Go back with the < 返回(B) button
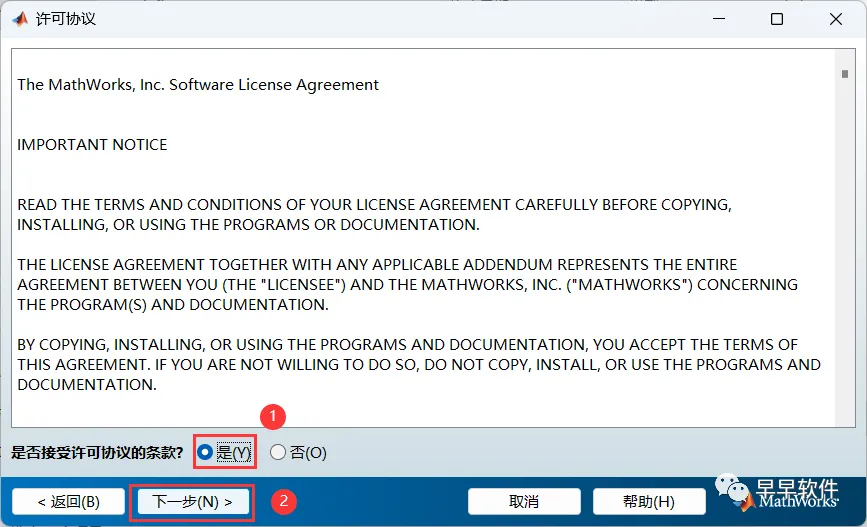This screenshot has width=867, height=527. point(68,502)
